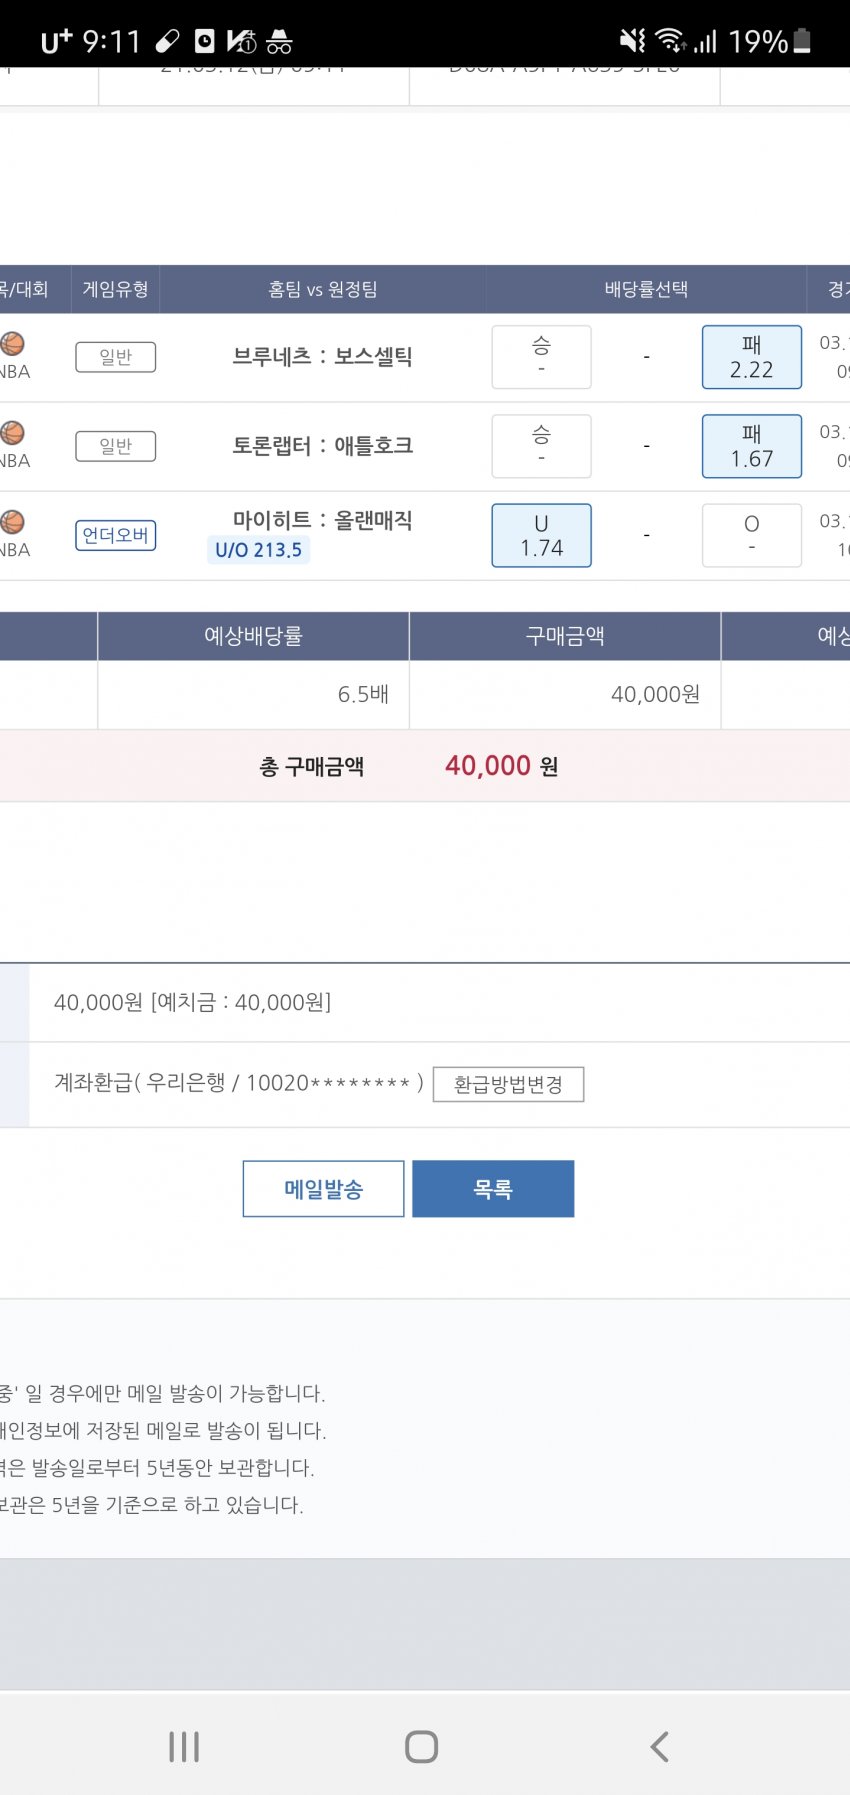Select O over option for 마이히트 game
The height and width of the screenshot is (1795, 850).
point(751,535)
